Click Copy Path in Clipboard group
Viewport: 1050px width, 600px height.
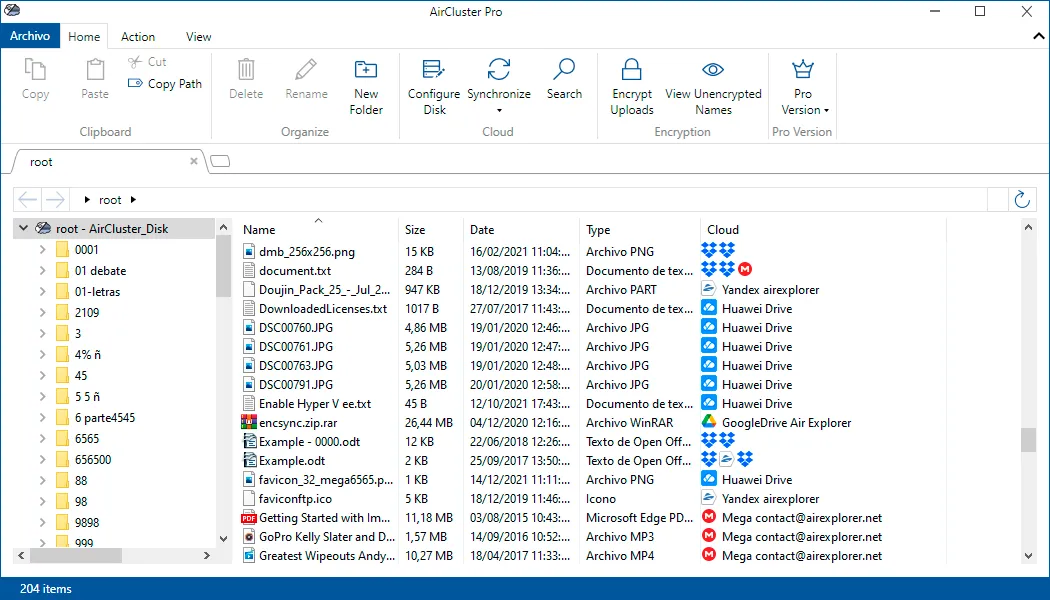[x=165, y=84]
